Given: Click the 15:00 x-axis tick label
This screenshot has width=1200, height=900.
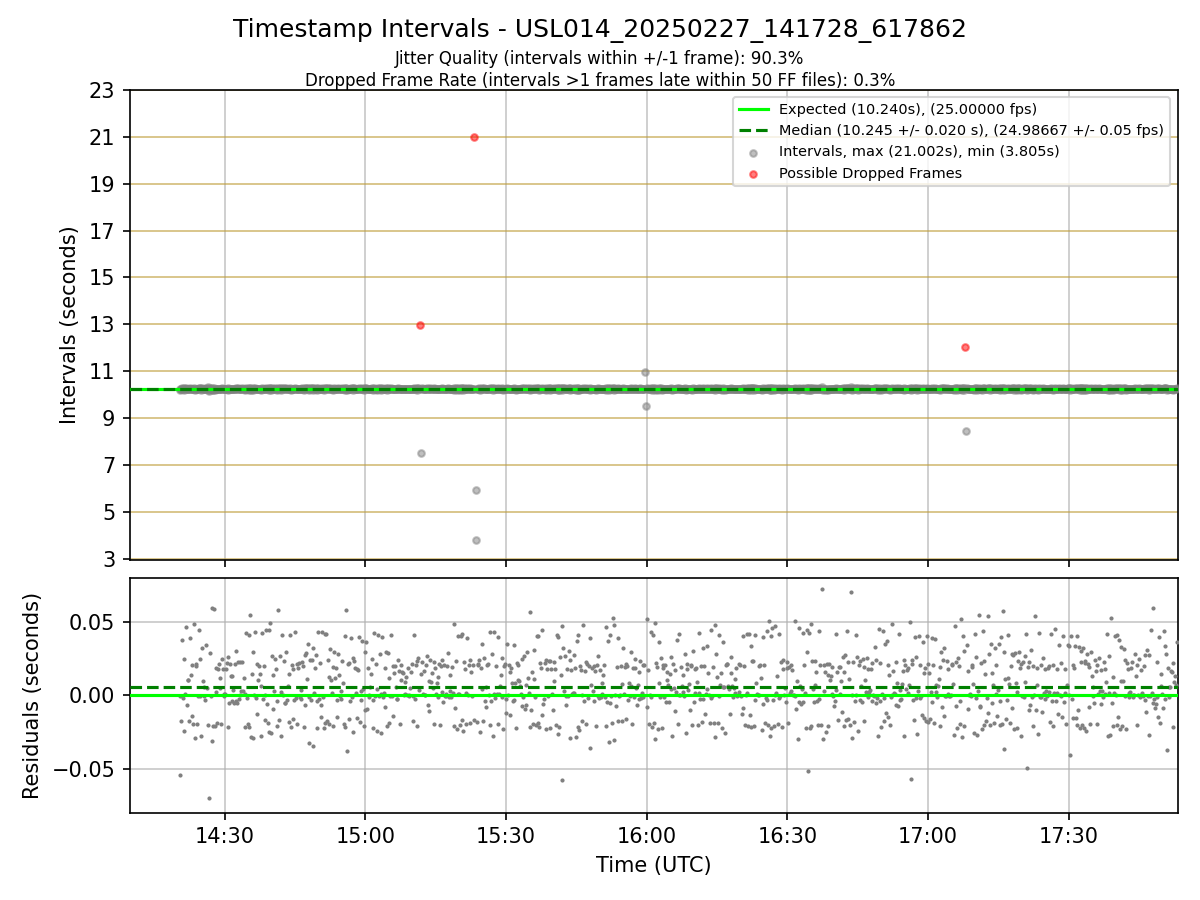Looking at the screenshot, I should pos(365,834).
